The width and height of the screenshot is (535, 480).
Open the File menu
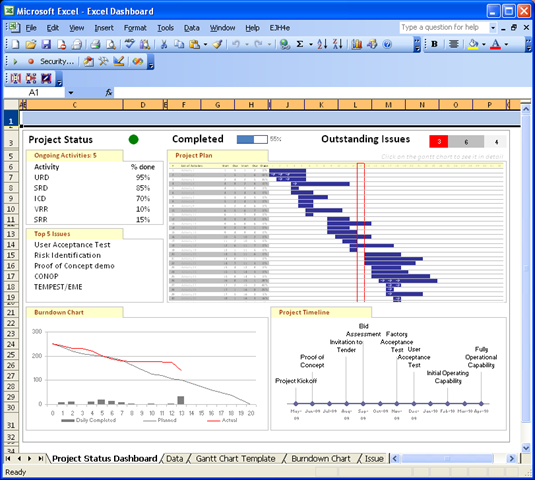pos(31,28)
